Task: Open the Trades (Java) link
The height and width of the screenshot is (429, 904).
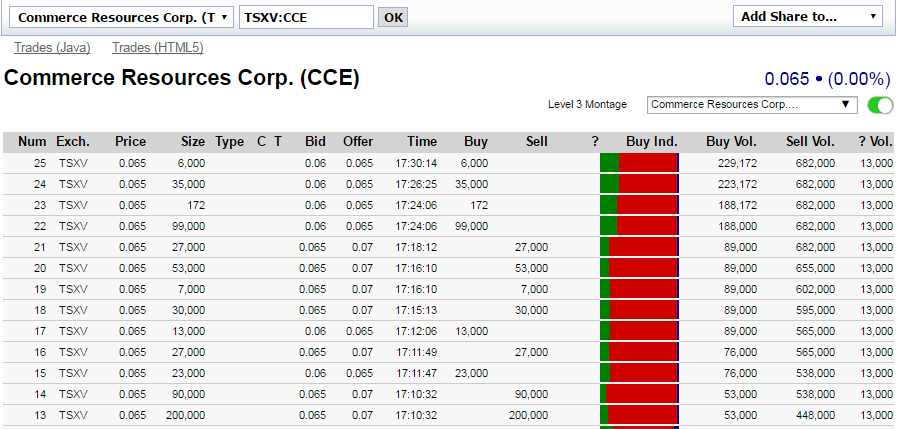Action: [x=52, y=47]
